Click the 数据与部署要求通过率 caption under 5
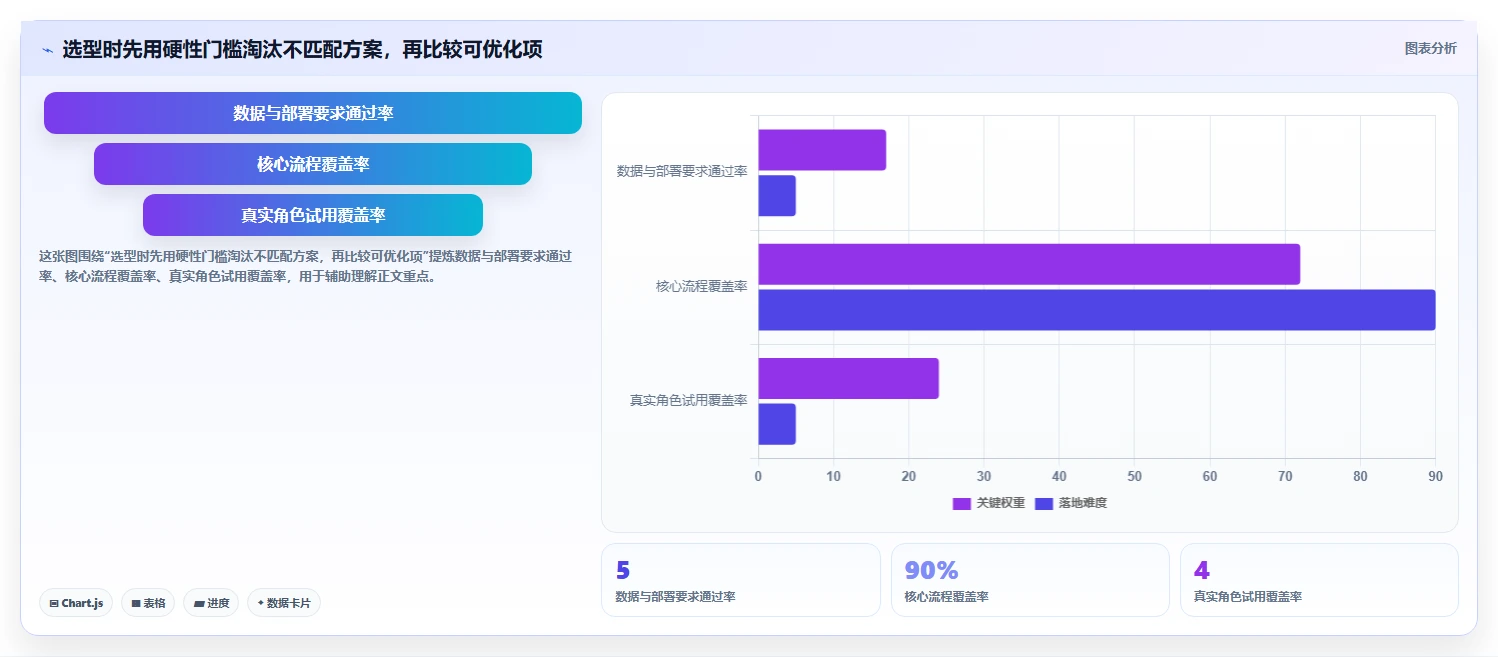The height and width of the screenshot is (657, 1498). coord(675,597)
